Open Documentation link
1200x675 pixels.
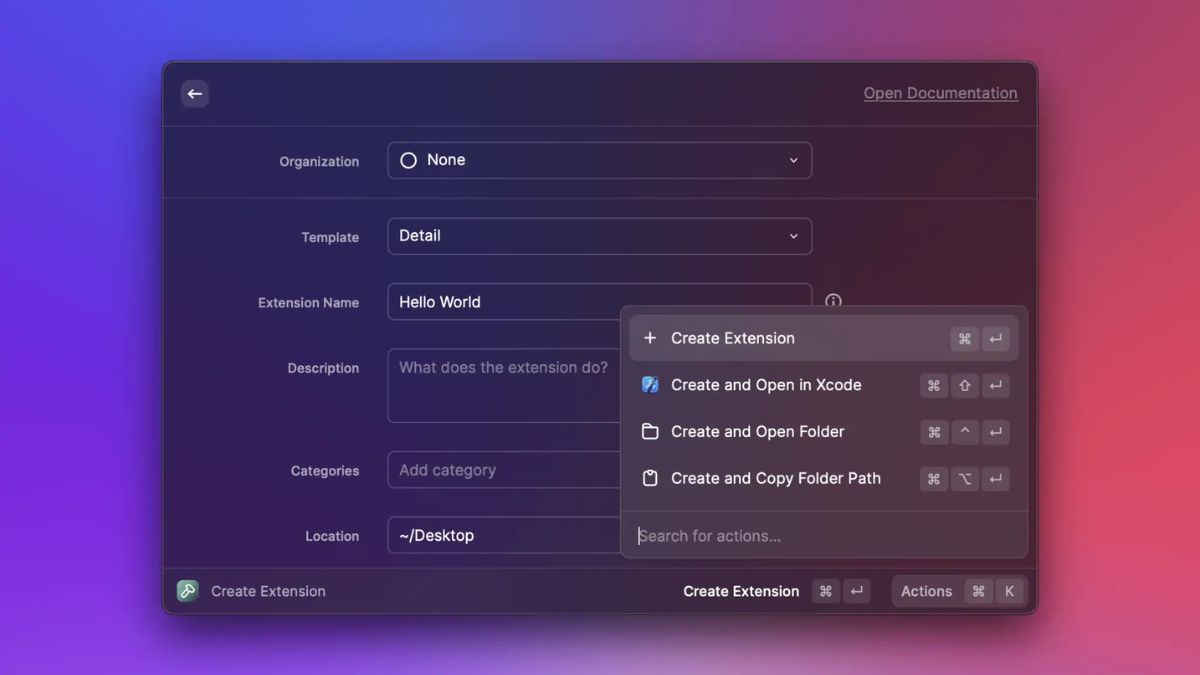click(x=940, y=93)
